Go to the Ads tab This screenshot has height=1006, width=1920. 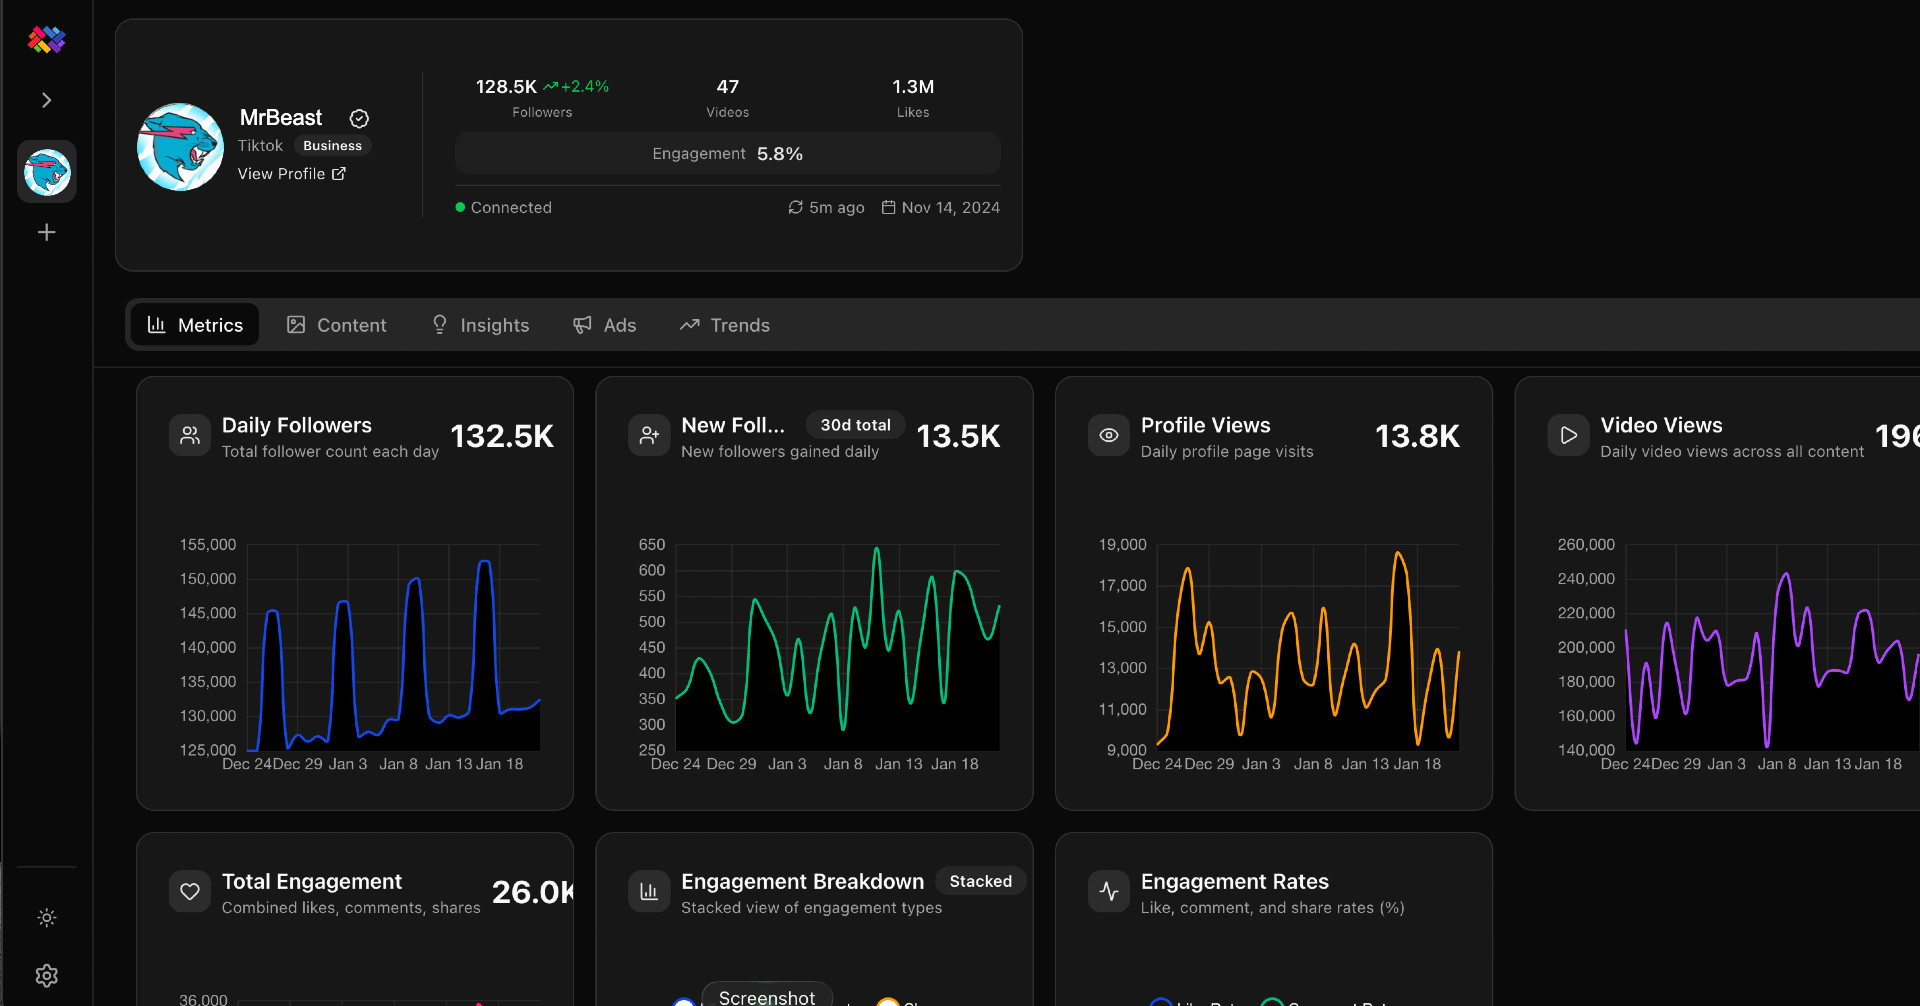604,325
